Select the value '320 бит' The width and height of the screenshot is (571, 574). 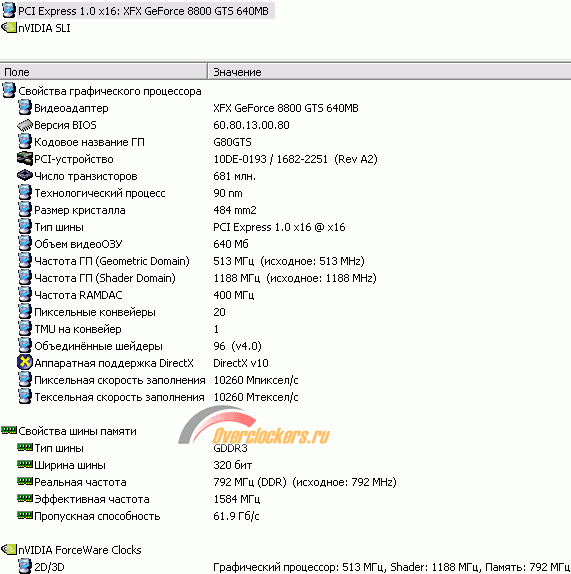(x=232, y=465)
